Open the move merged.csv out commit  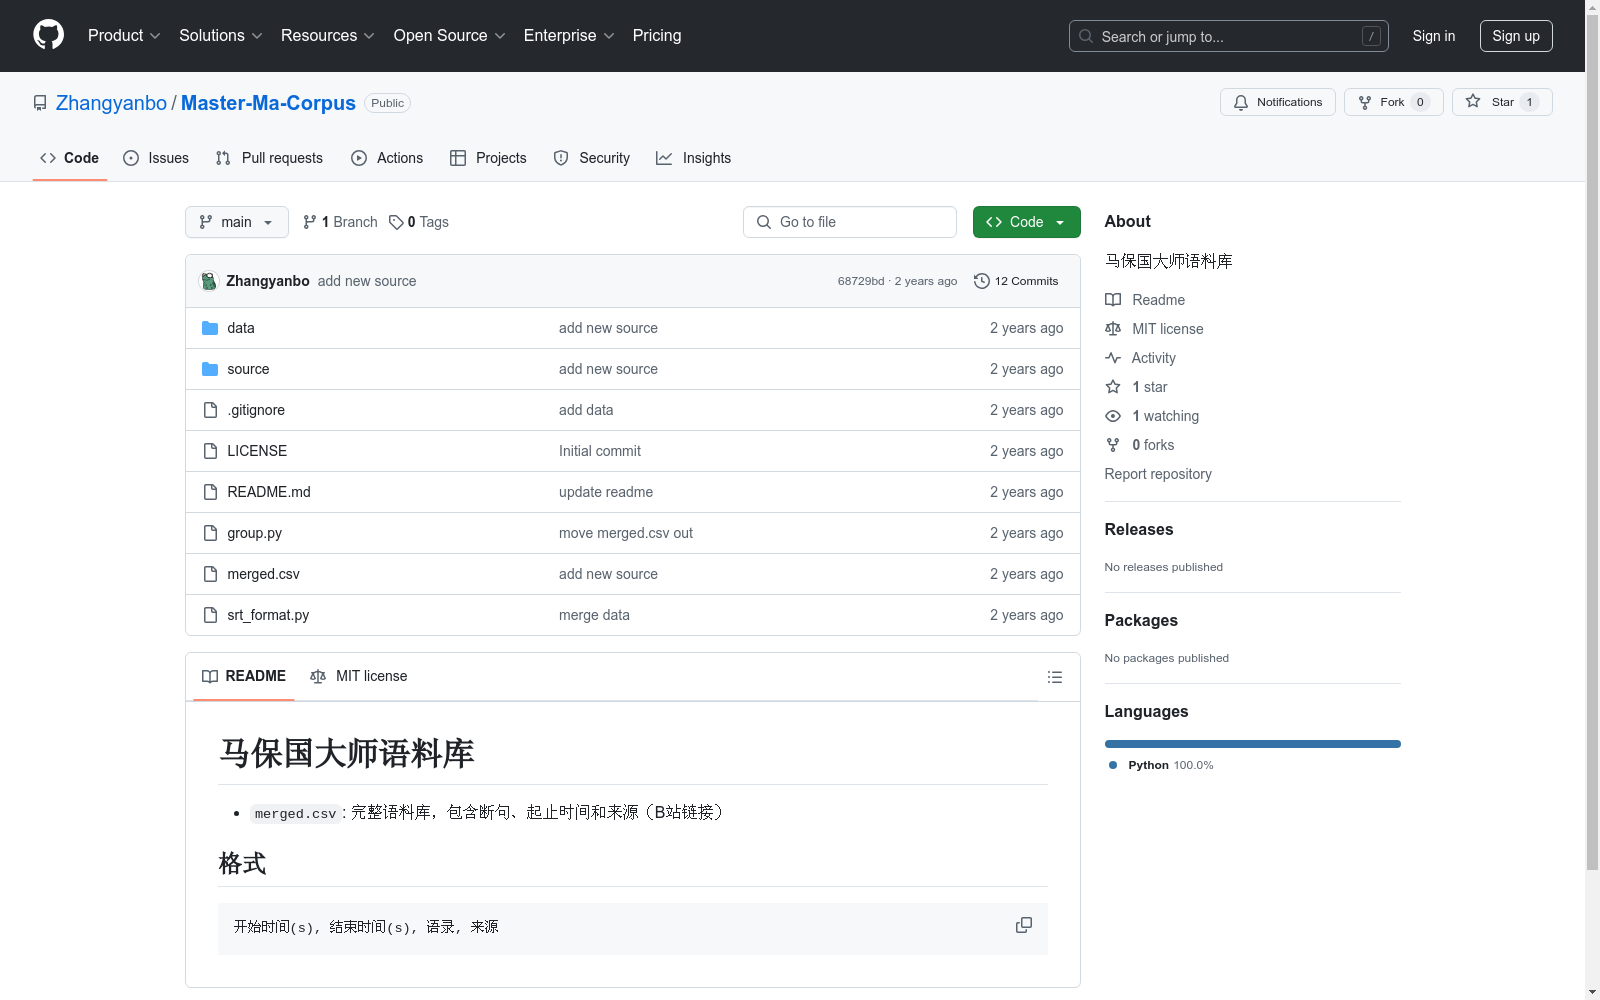click(x=626, y=533)
